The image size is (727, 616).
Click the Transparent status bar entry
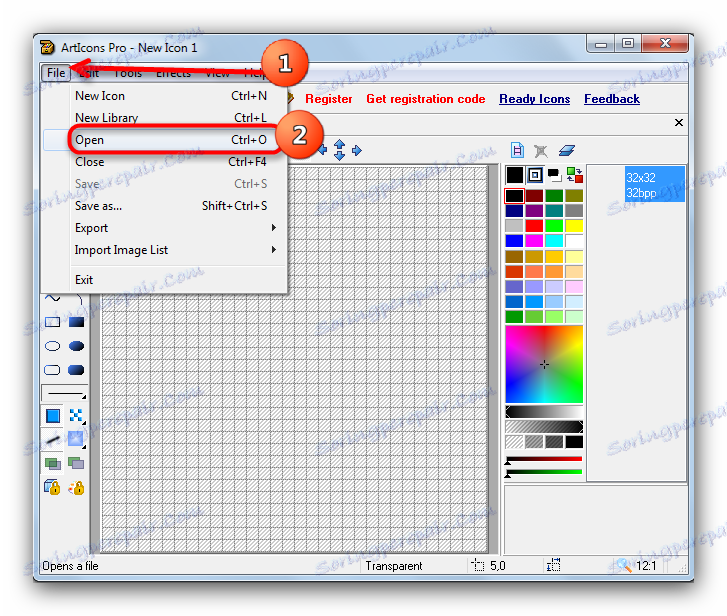pyautogui.click(x=394, y=566)
